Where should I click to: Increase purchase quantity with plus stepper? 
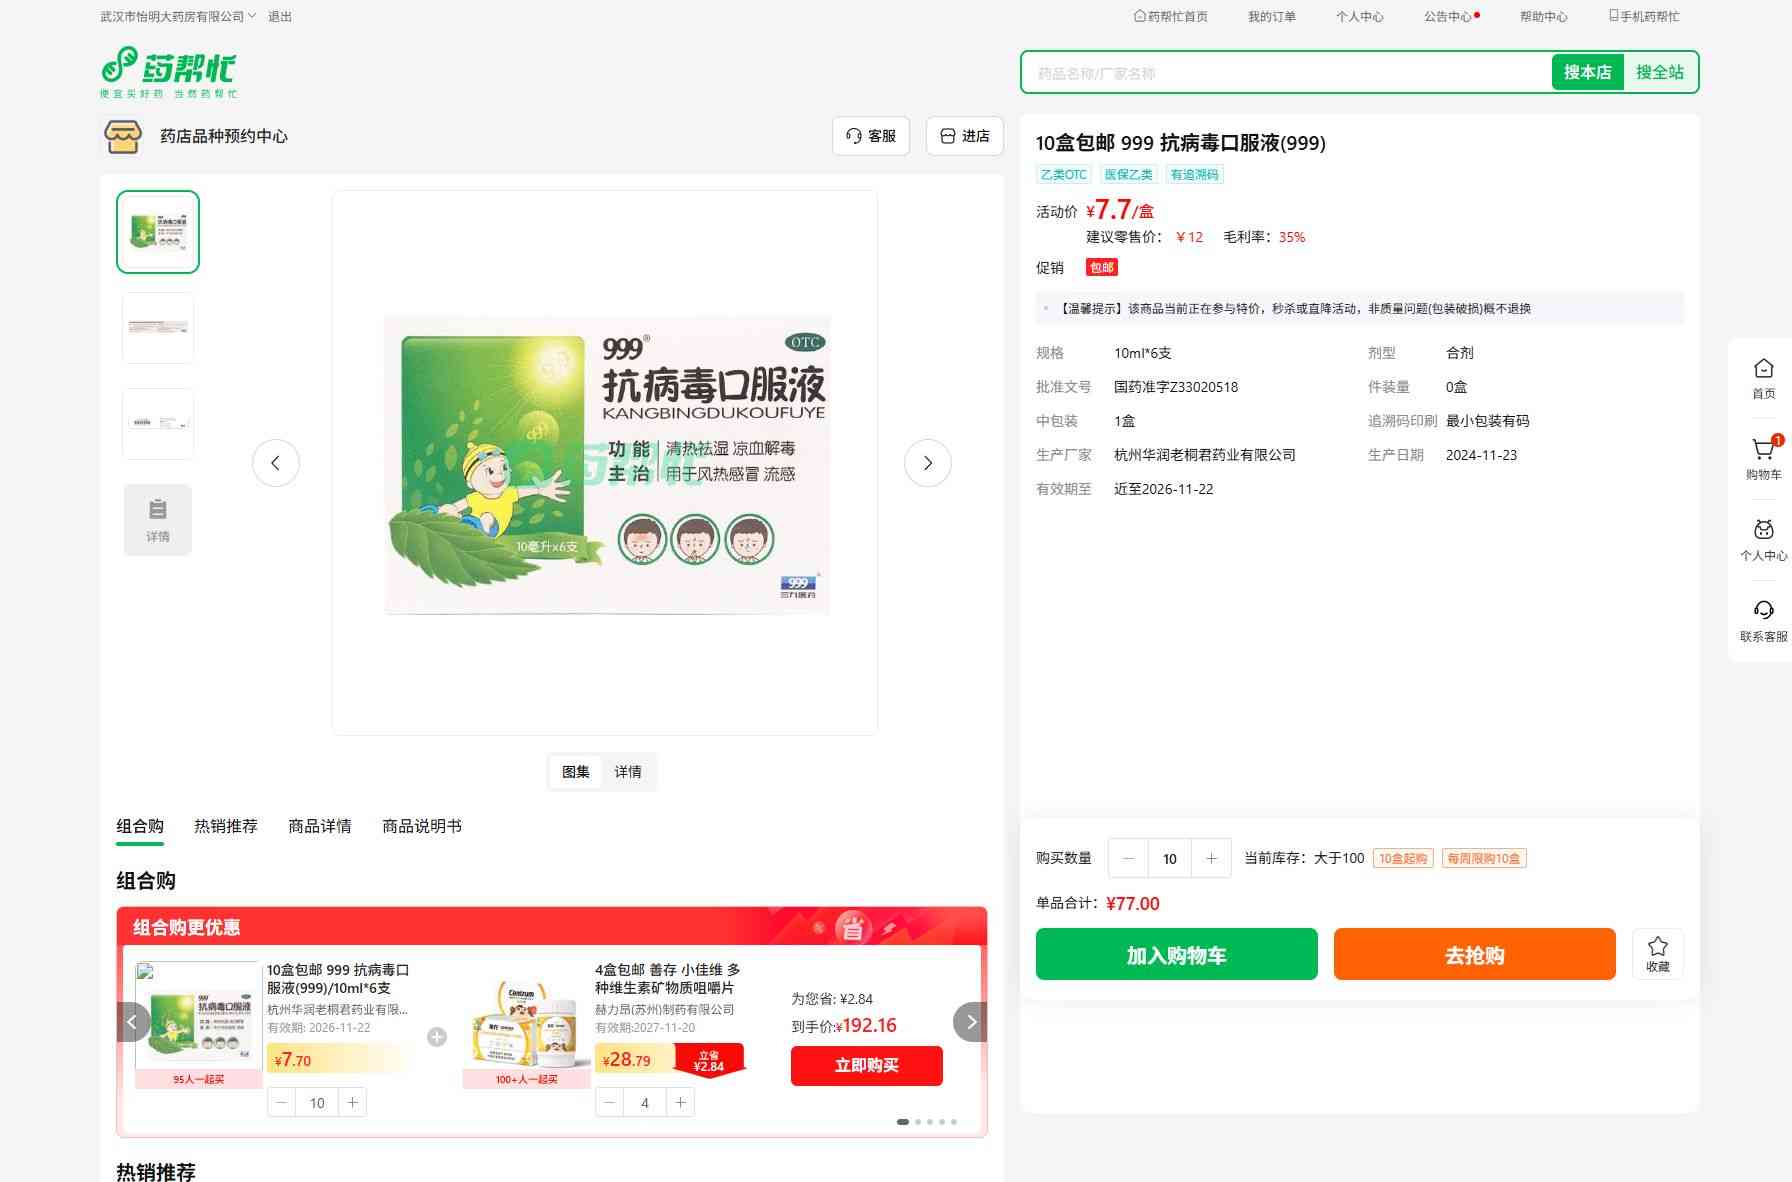tap(1211, 858)
